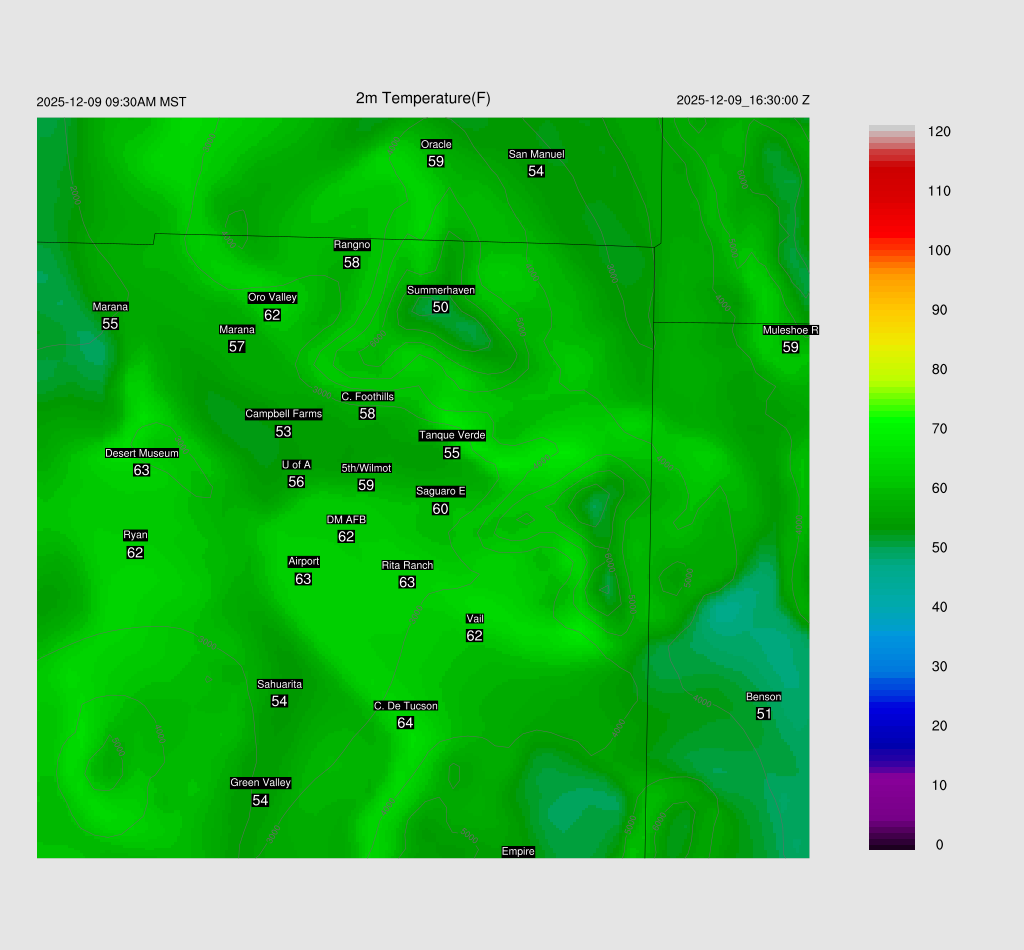Viewport: 1024px width, 950px height.
Task: Click the 50 reading under Summerhaven
Action: 440,307
